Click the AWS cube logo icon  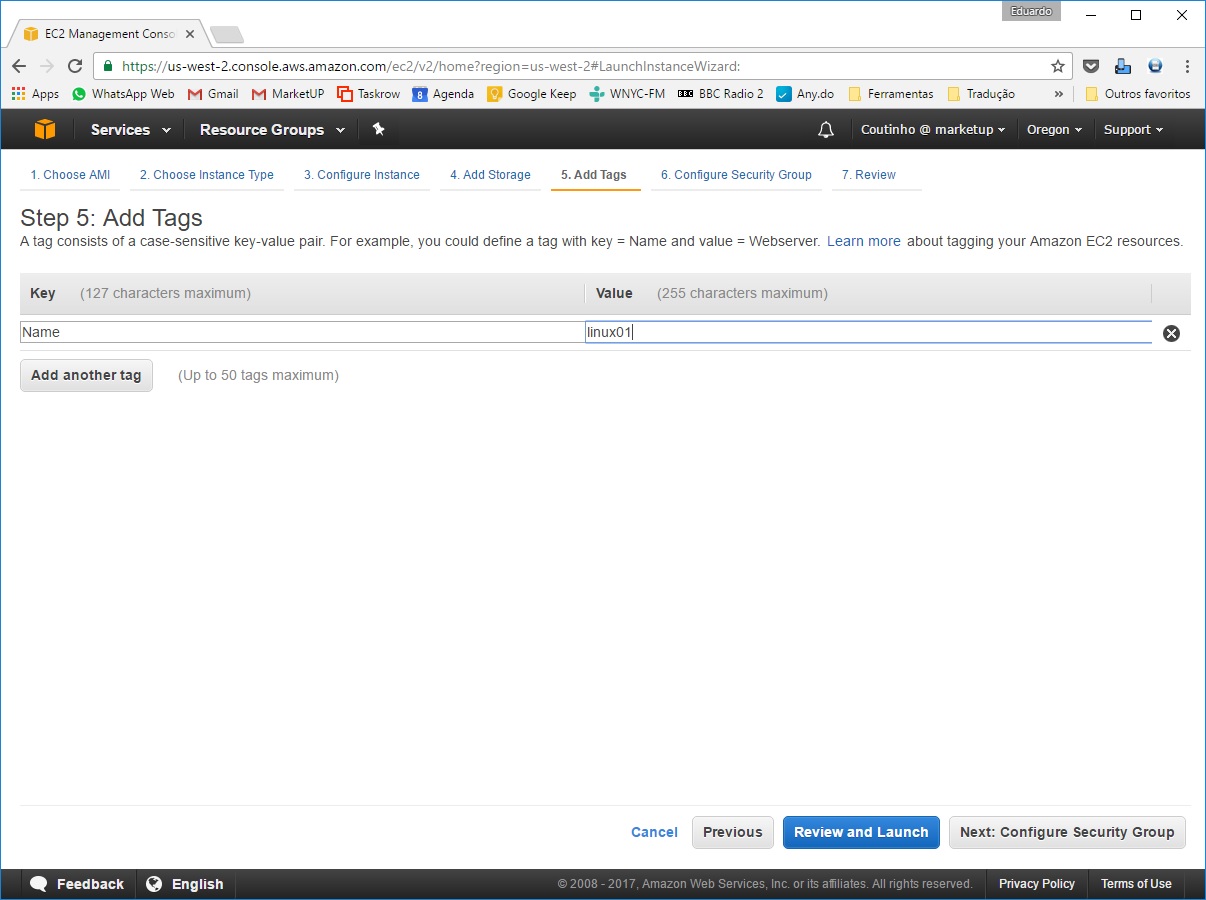click(45, 130)
